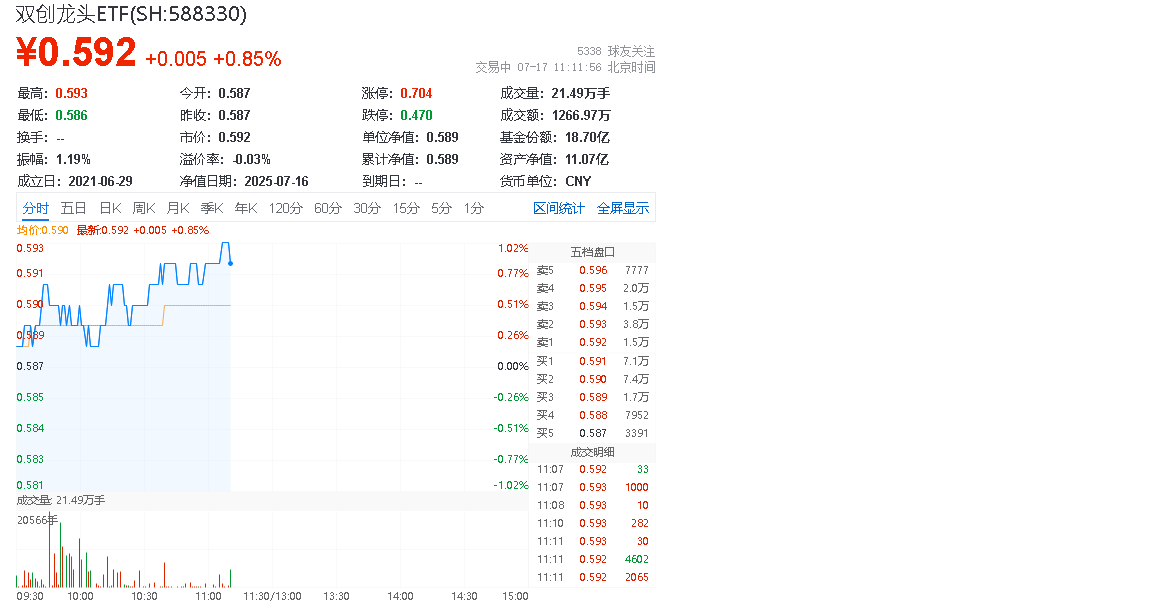Select the 15分 interval chart
The width and height of the screenshot is (1166, 615).
coord(405,207)
